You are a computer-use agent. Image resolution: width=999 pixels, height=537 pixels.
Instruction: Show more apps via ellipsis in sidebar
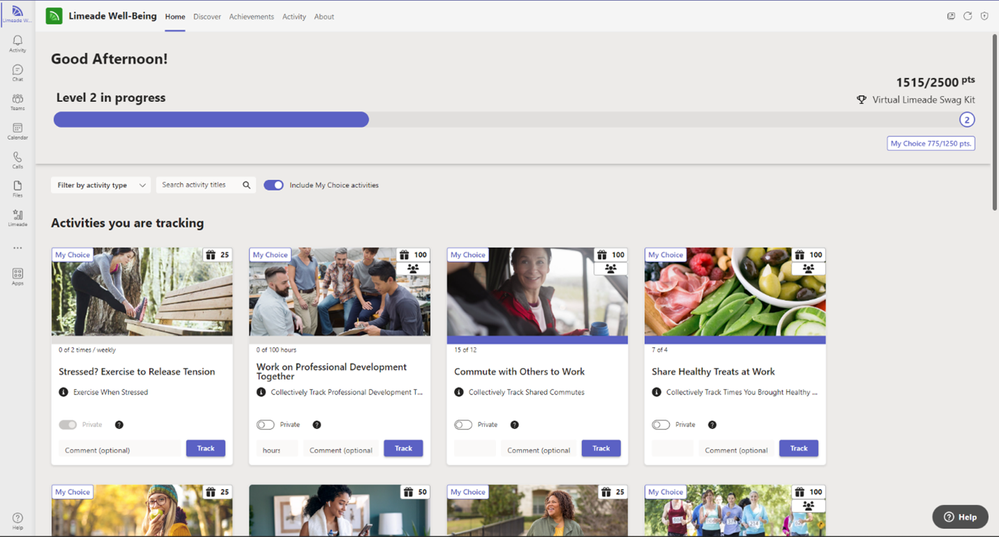pyautogui.click(x=17, y=248)
